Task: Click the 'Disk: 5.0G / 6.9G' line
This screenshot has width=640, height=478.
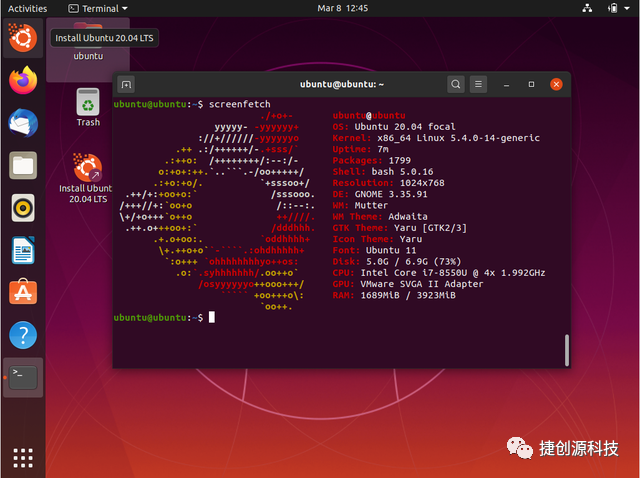Action: [397, 261]
